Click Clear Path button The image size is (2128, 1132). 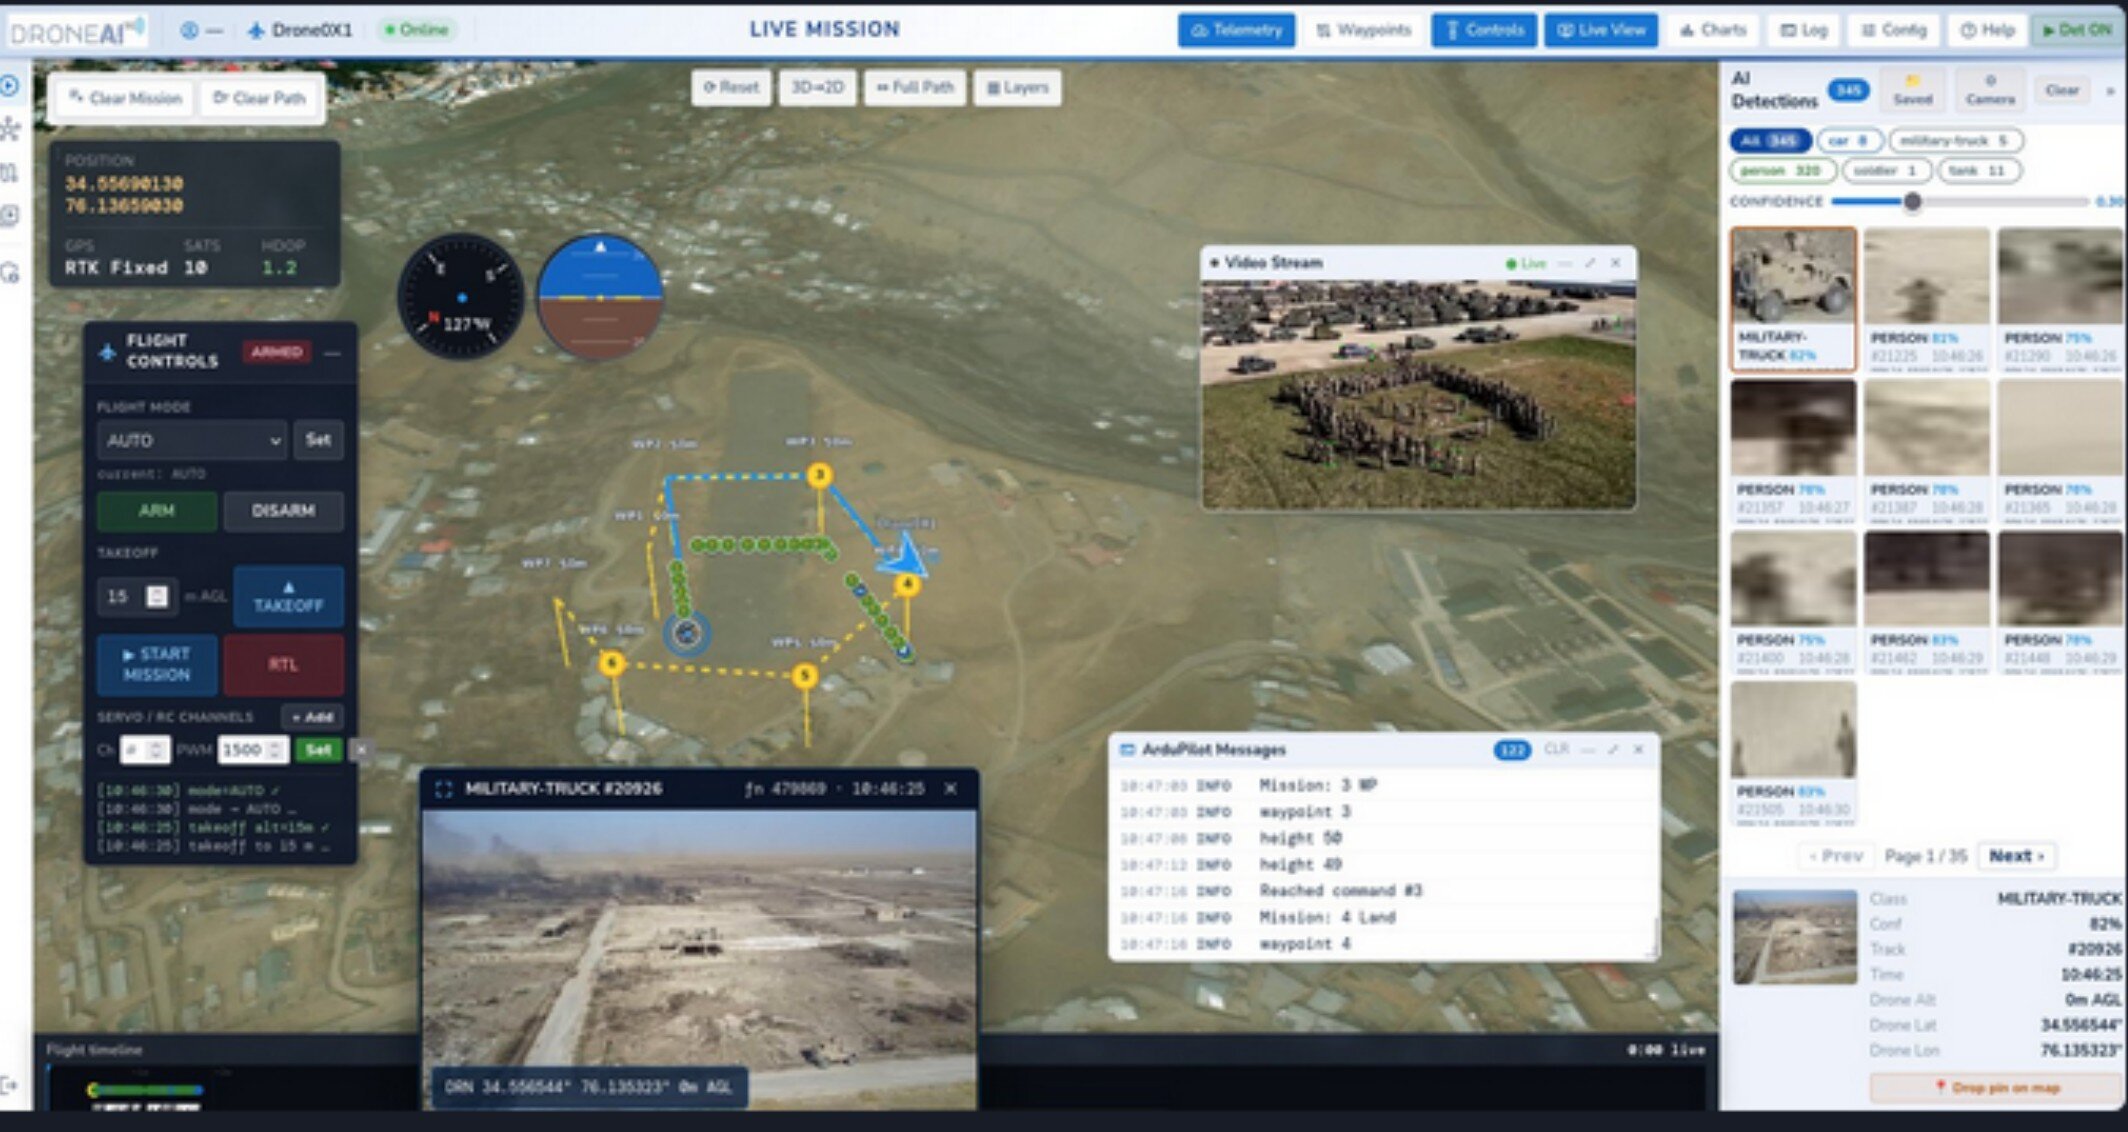click(259, 98)
